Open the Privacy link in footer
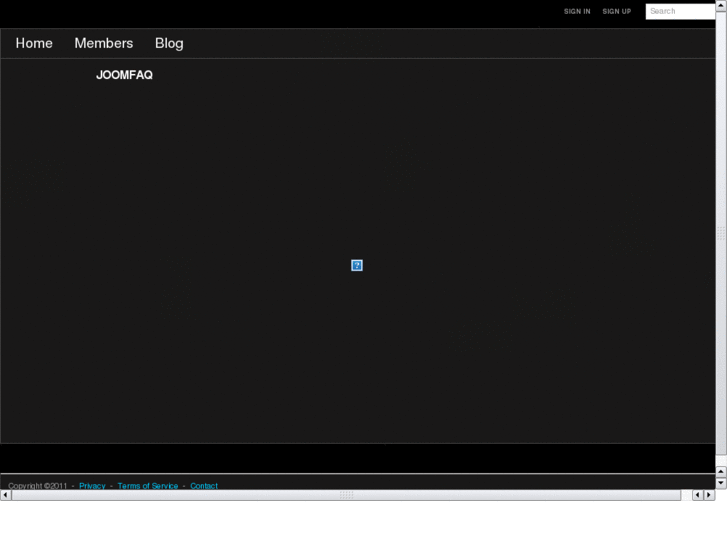 click(92, 486)
